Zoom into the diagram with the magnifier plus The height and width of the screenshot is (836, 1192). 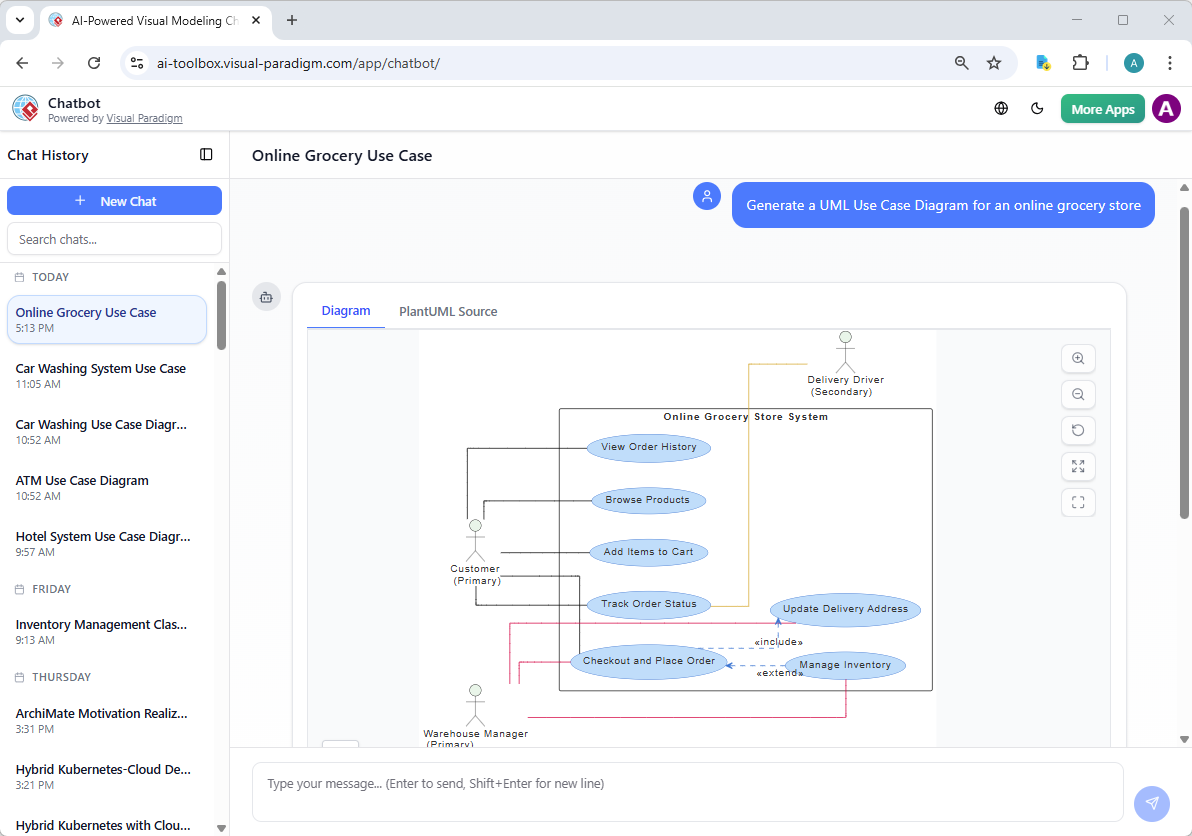click(1078, 358)
